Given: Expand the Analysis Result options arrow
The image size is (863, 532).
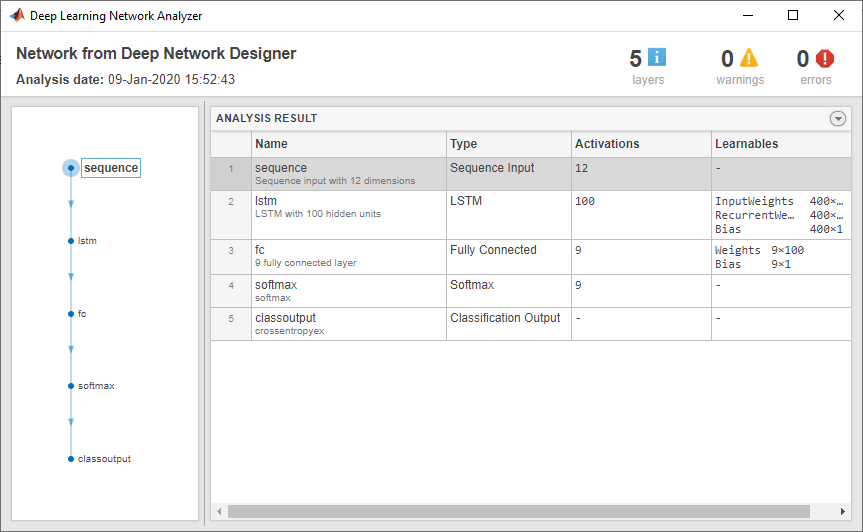Looking at the screenshot, I should [x=838, y=118].
